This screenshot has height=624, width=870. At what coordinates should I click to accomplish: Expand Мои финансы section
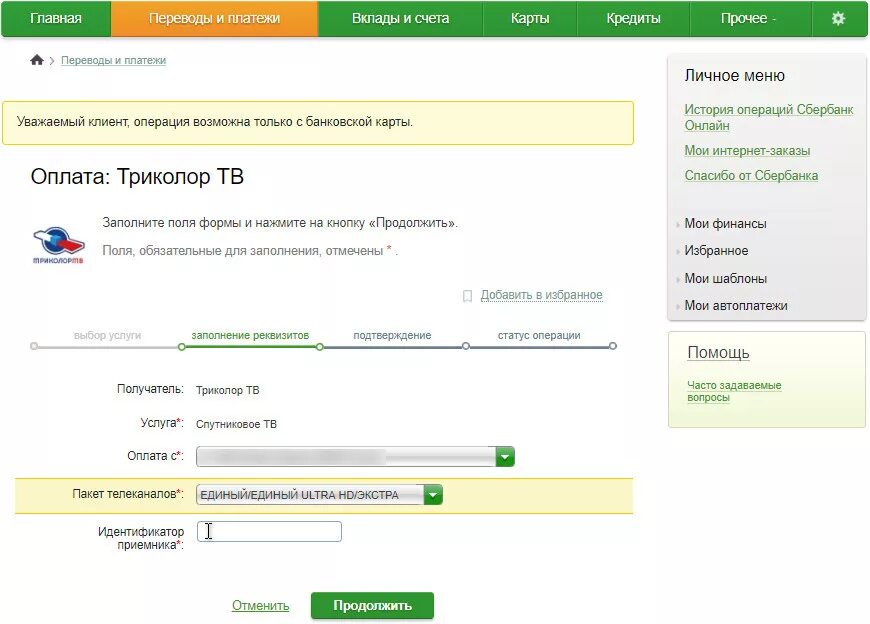pyautogui.click(x=725, y=224)
